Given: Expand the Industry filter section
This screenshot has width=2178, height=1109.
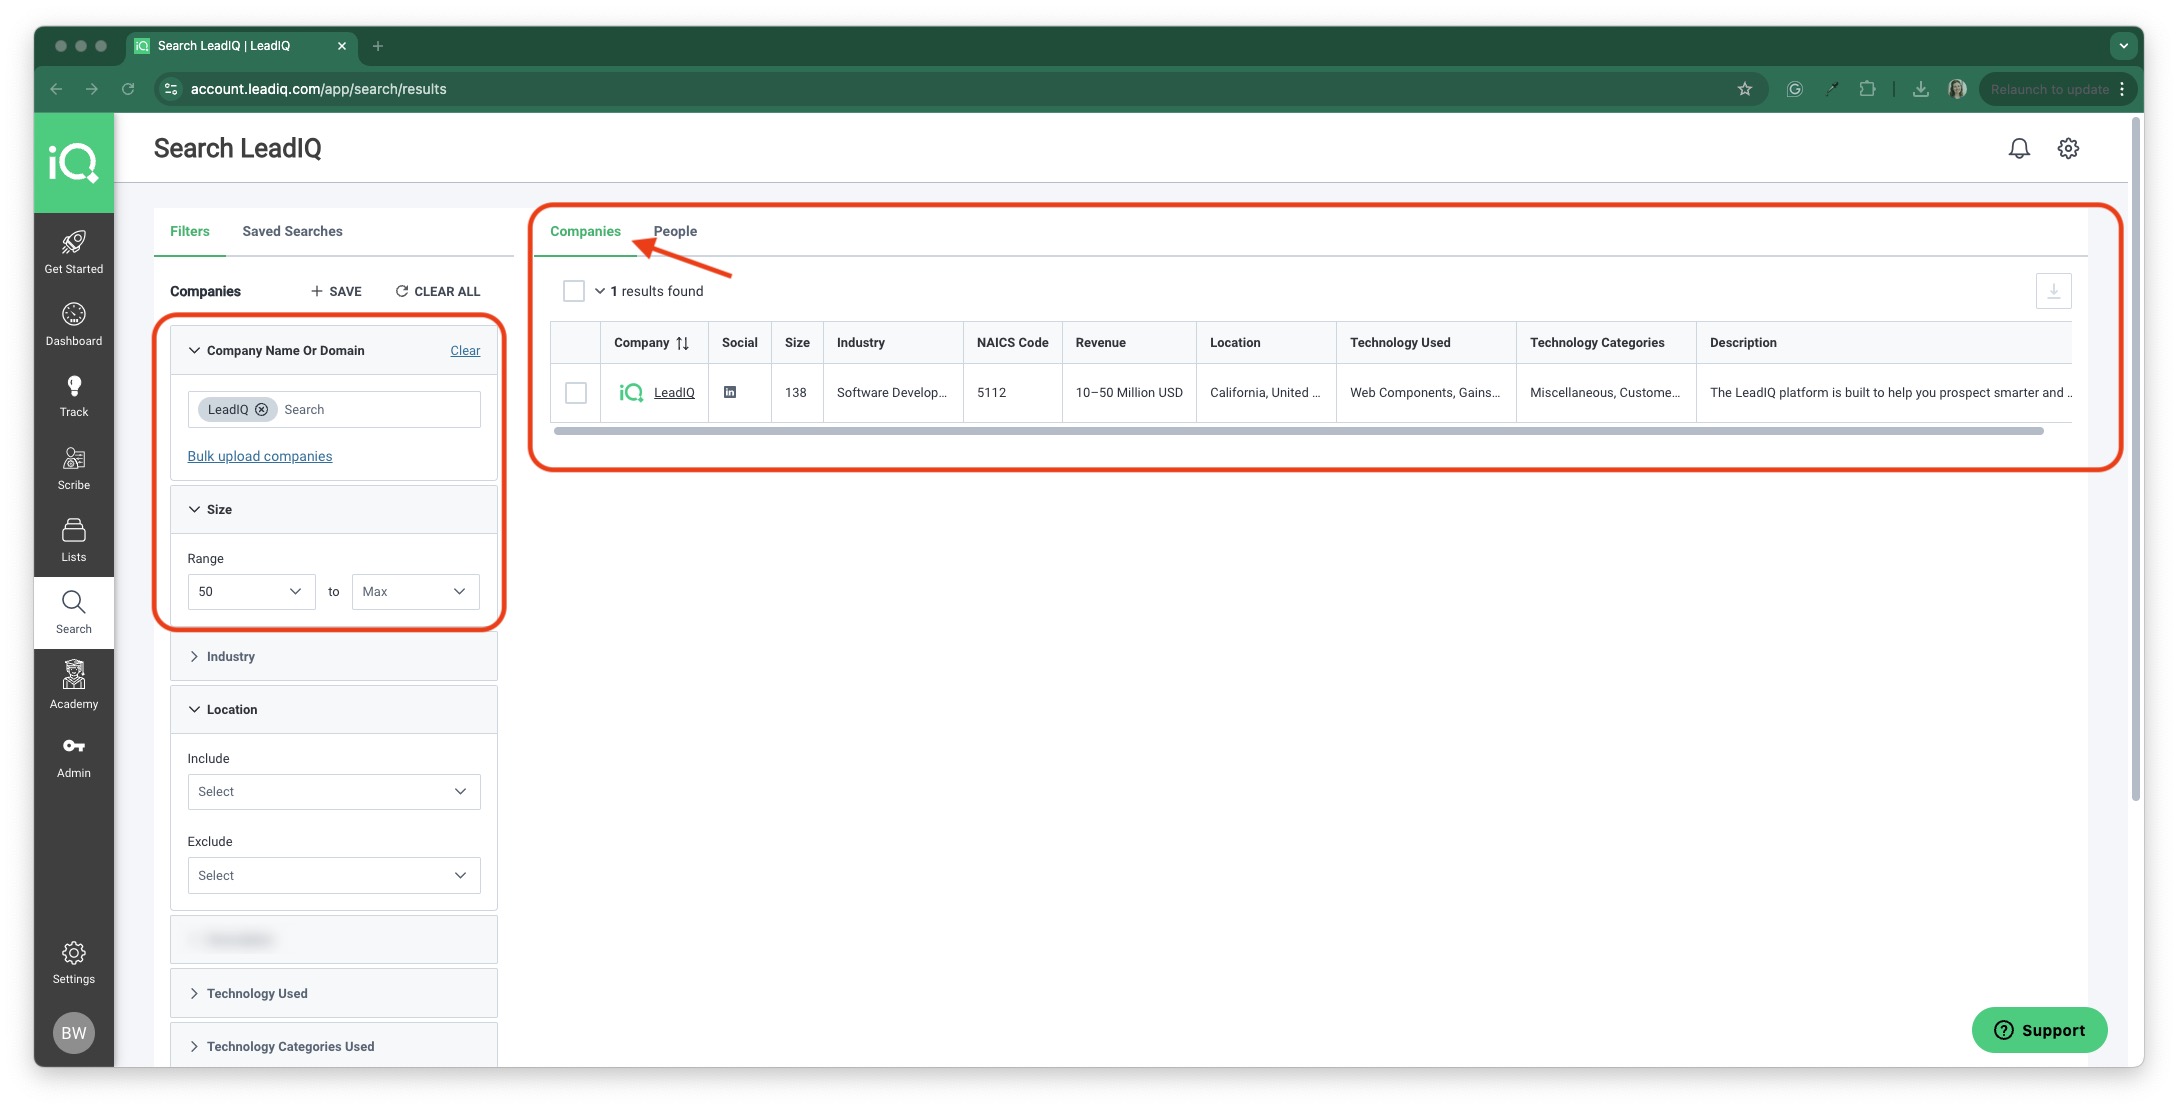Looking at the screenshot, I should (334, 657).
